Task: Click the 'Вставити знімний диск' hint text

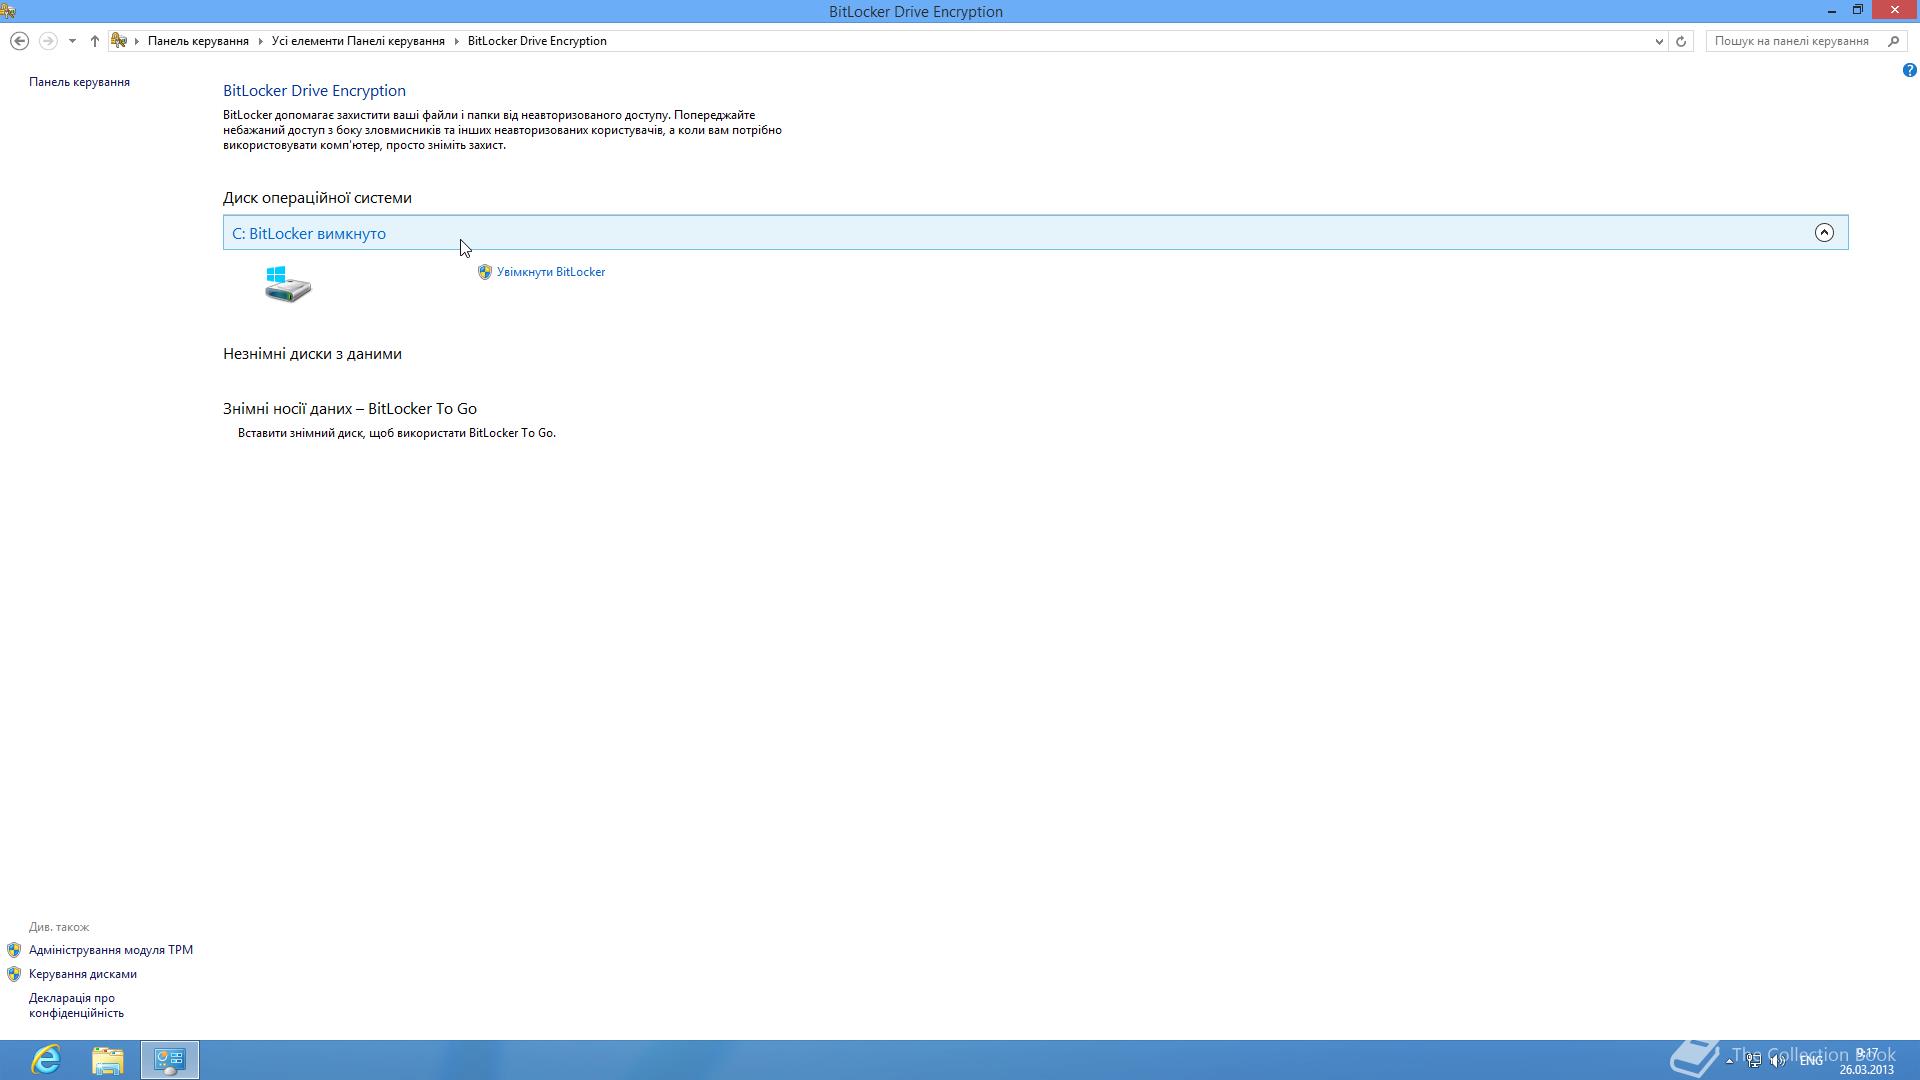Action: [397, 433]
